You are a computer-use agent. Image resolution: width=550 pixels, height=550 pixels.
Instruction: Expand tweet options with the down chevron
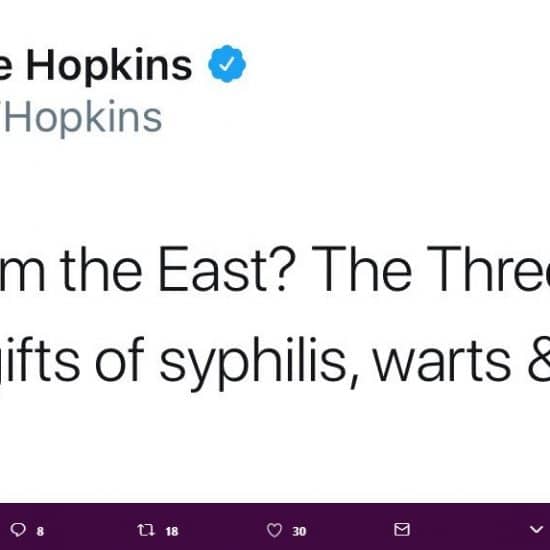pos(536,529)
